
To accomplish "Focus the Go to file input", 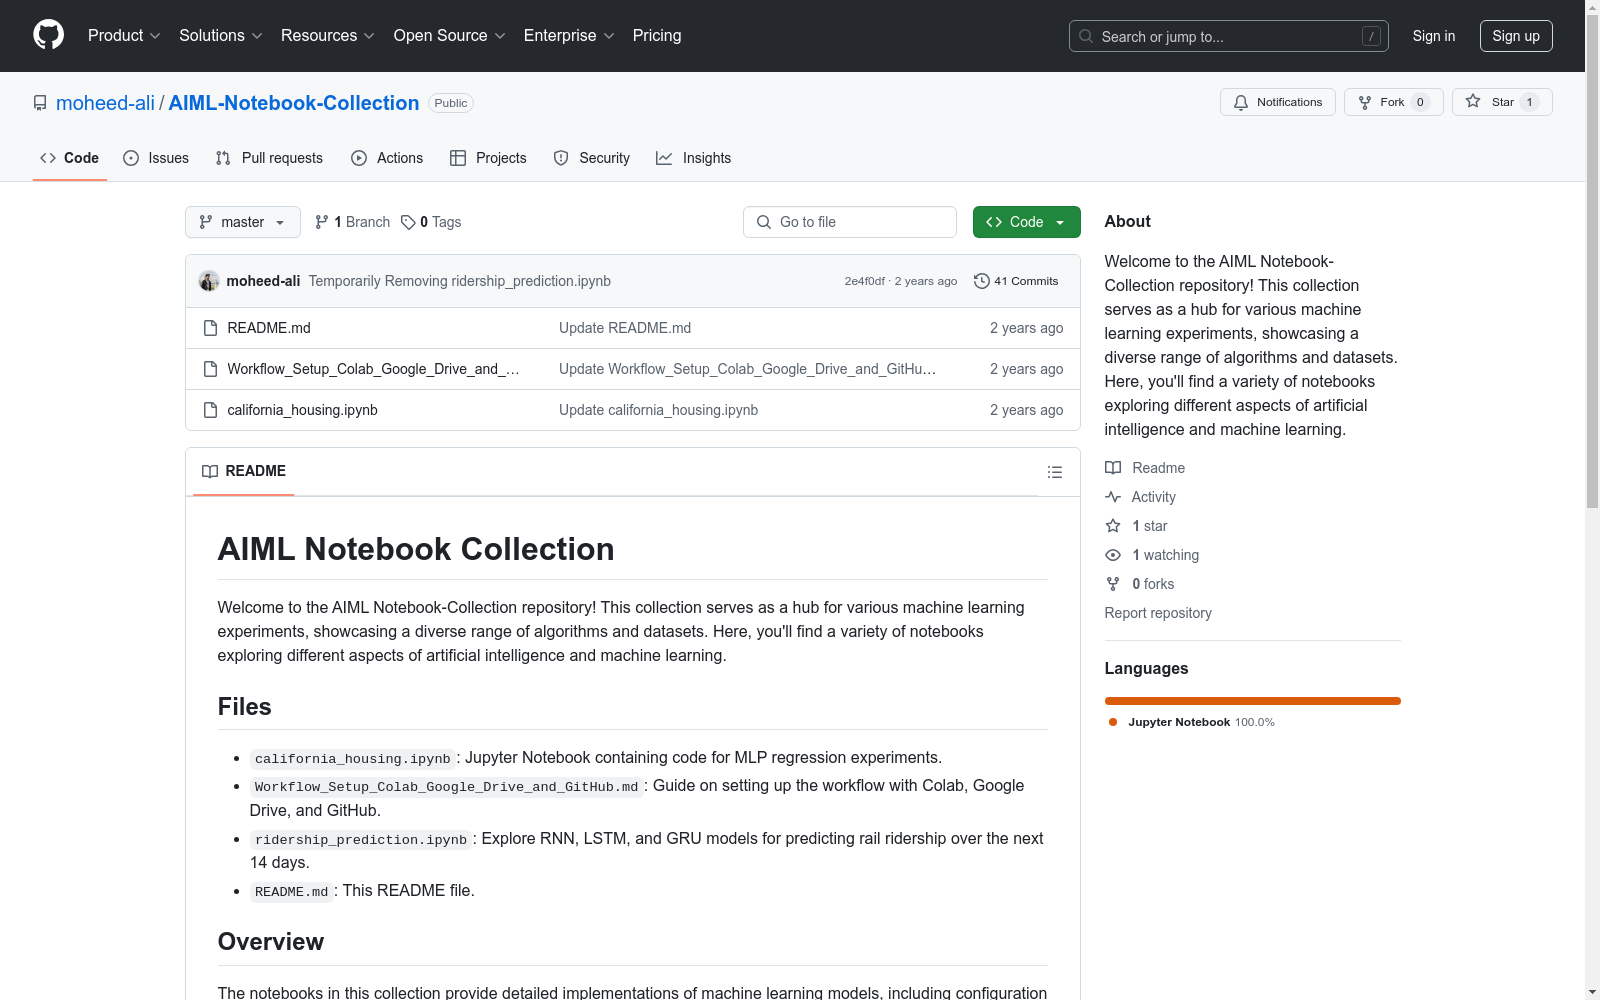I will (x=850, y=222).
